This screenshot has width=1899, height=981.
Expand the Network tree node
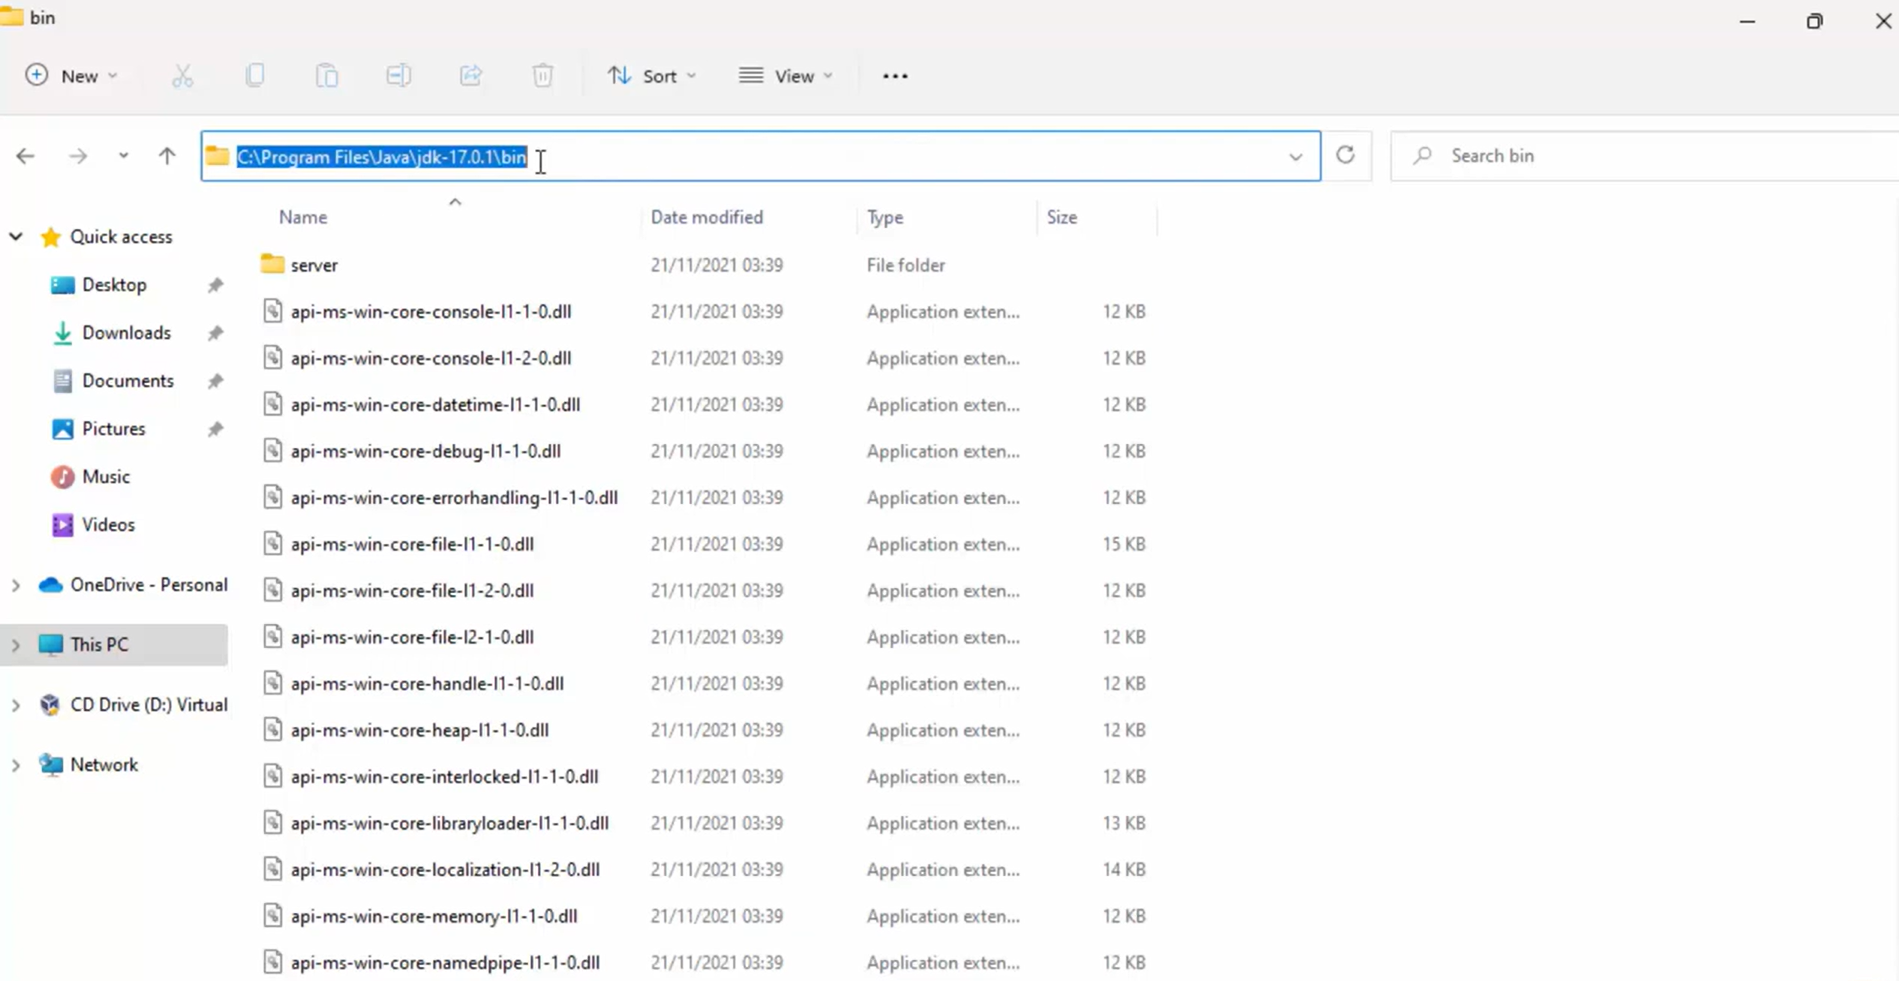point(16,765)
